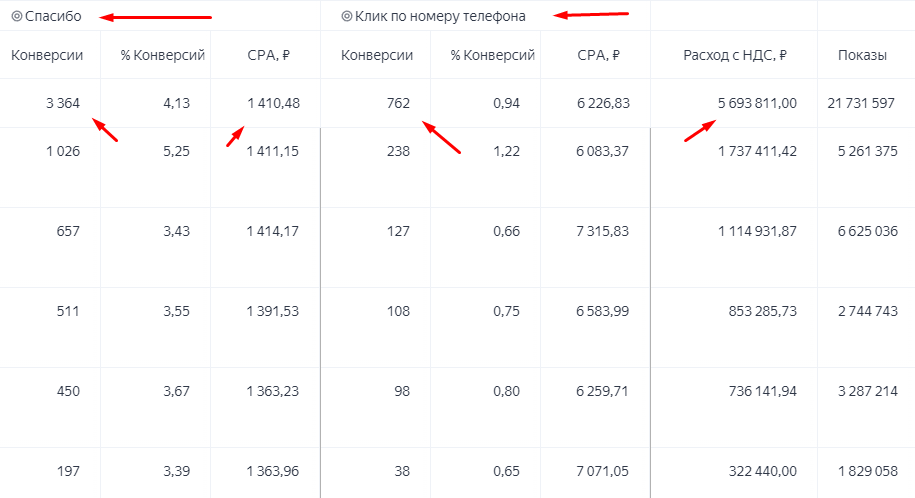Sort by Конверсии under Спасибо

pos(47,55)
